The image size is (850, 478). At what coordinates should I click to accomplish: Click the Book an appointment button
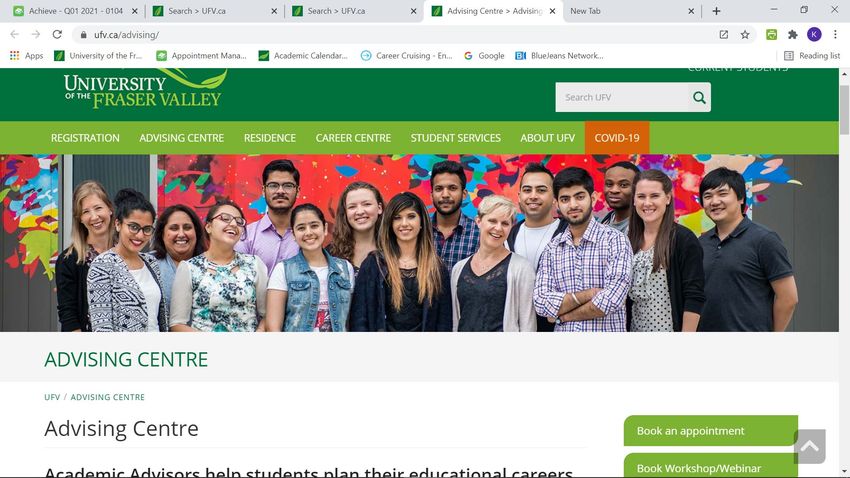pyautogui.click(x=711, y=431)
